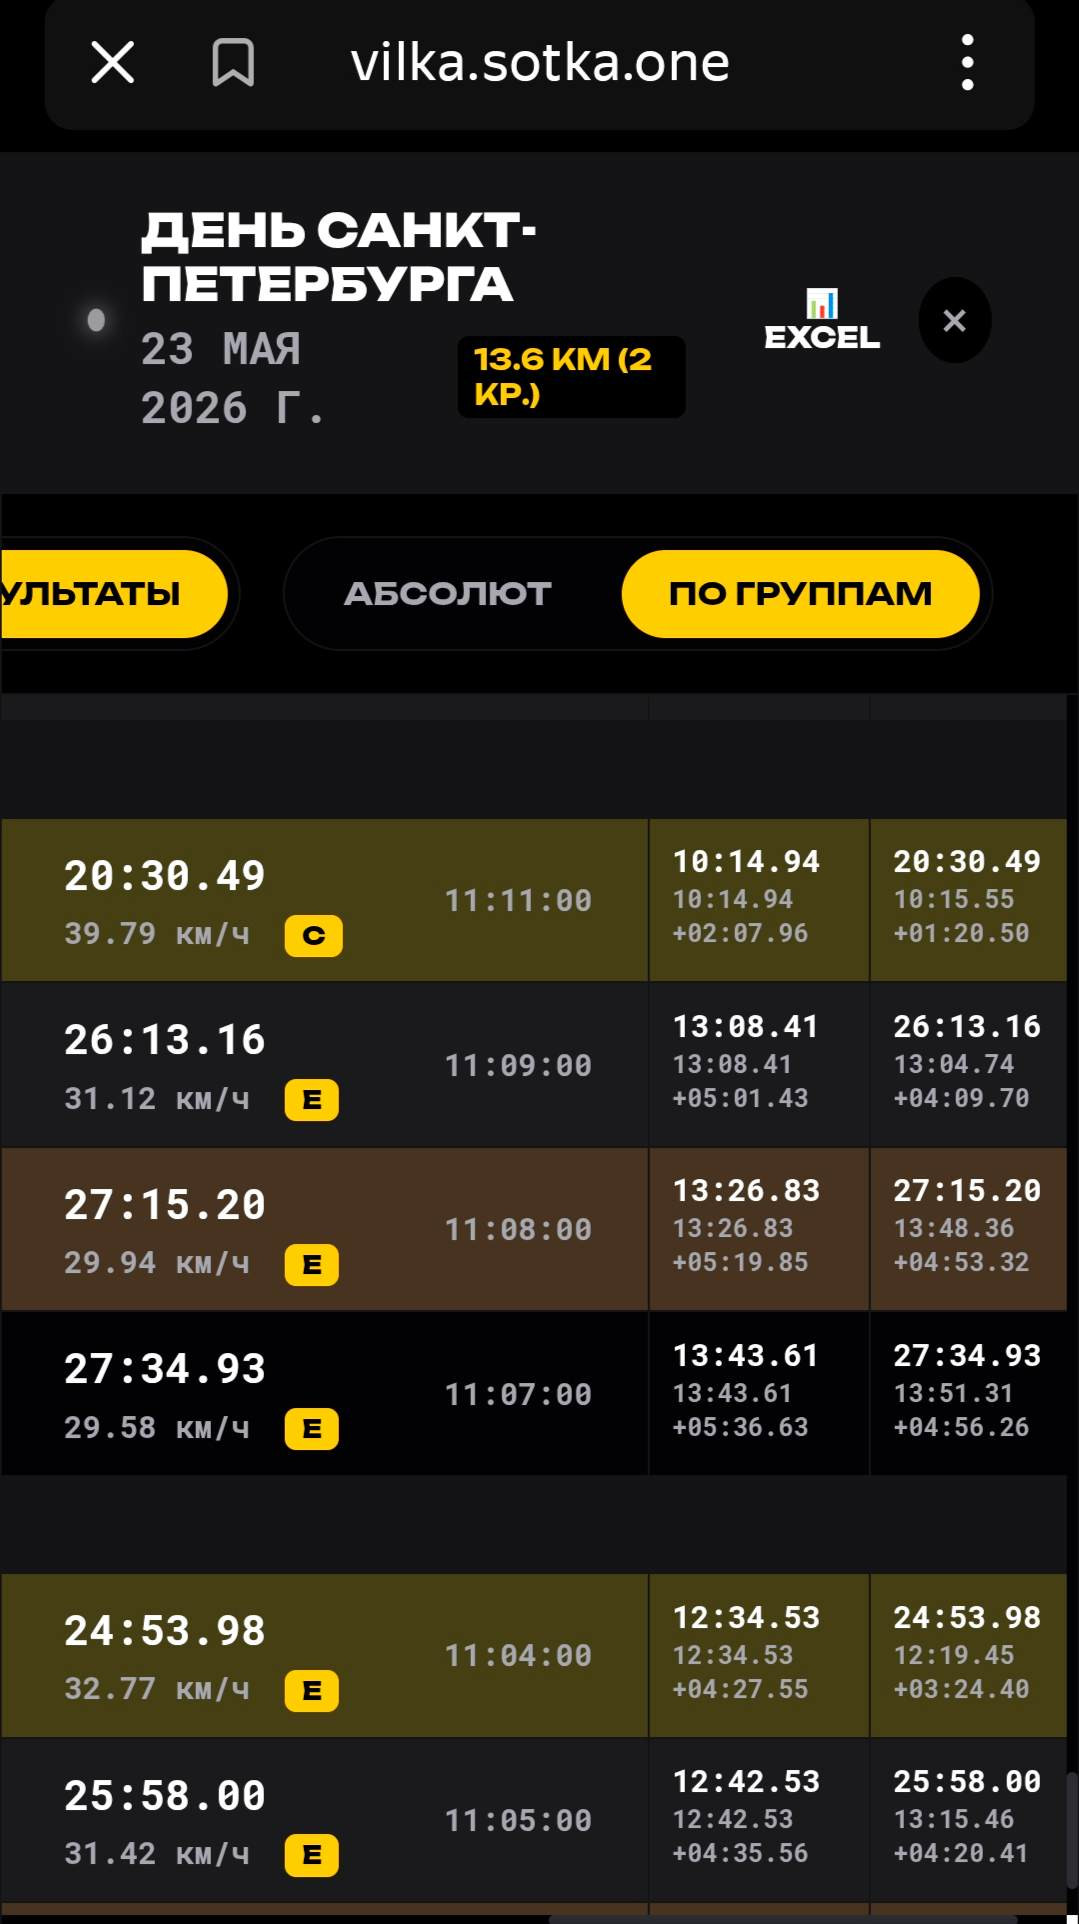The height and width of the screenshot is (1924, 1079).
Task: Click the vilka.sotka.one address bar
Action: (x=540, y=63)
